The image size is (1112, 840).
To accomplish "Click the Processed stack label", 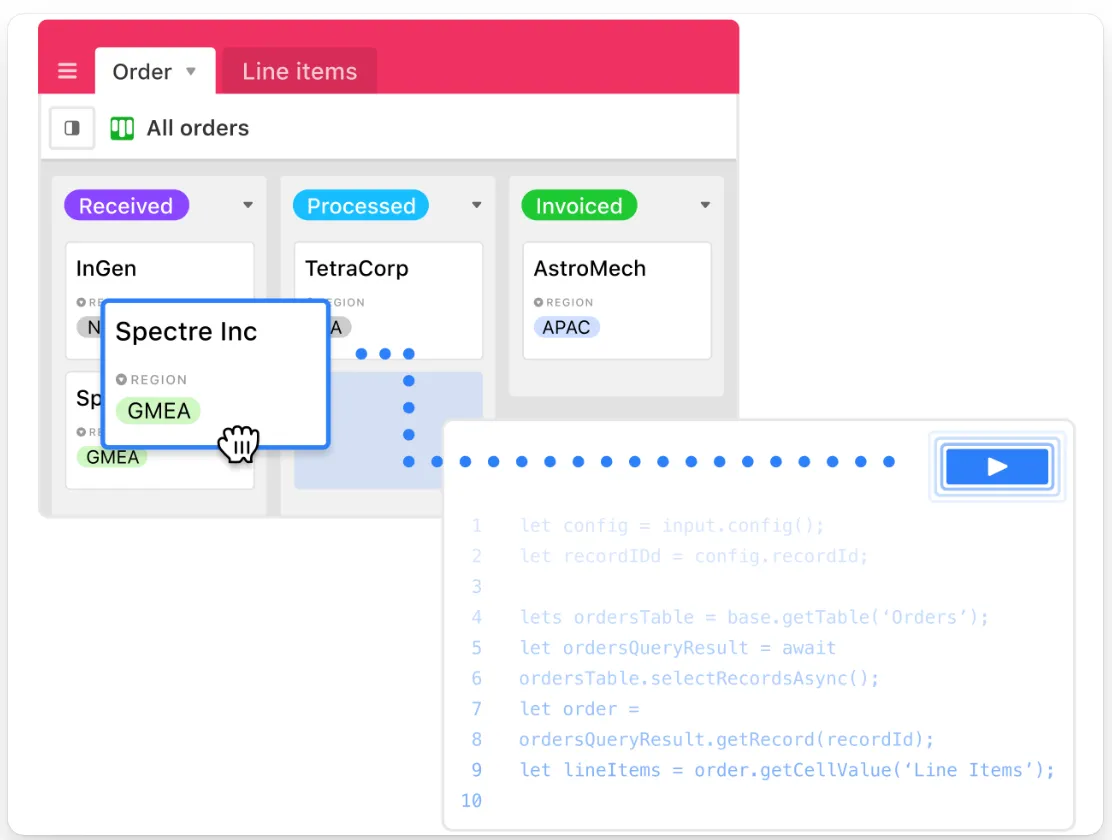I will click(361, 206).
